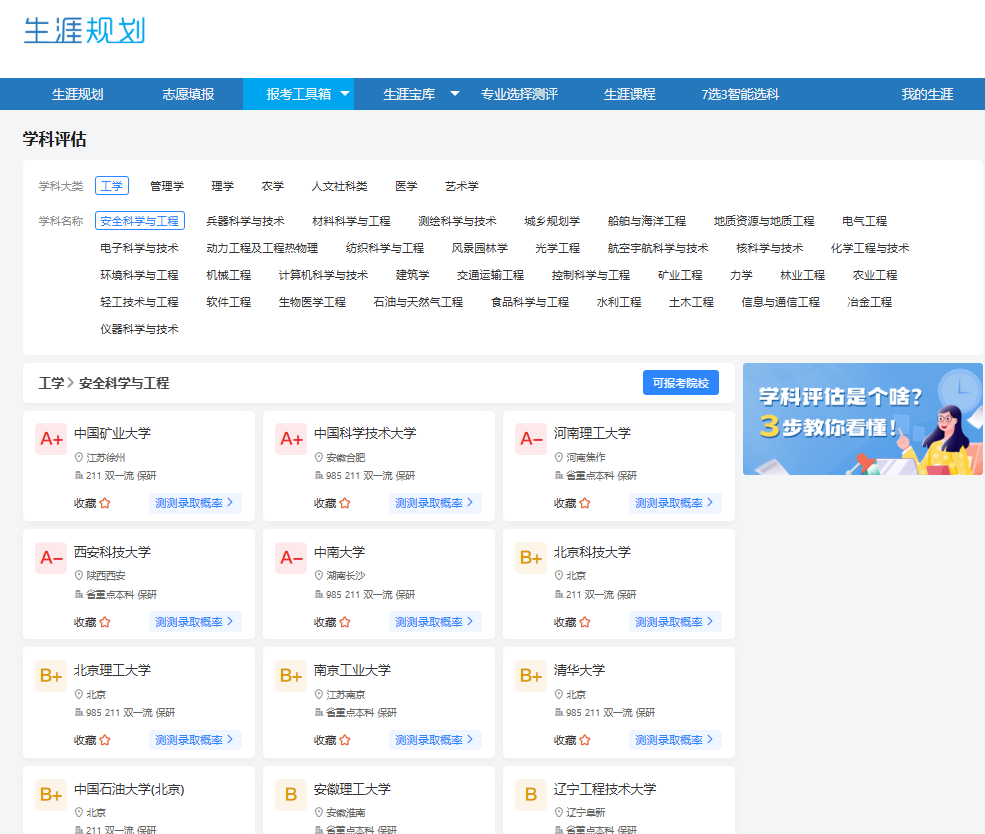Click B badge beside 辽宁工程技术大学
Viewport: 985px width, 834px height.
(x=531, y=794)
